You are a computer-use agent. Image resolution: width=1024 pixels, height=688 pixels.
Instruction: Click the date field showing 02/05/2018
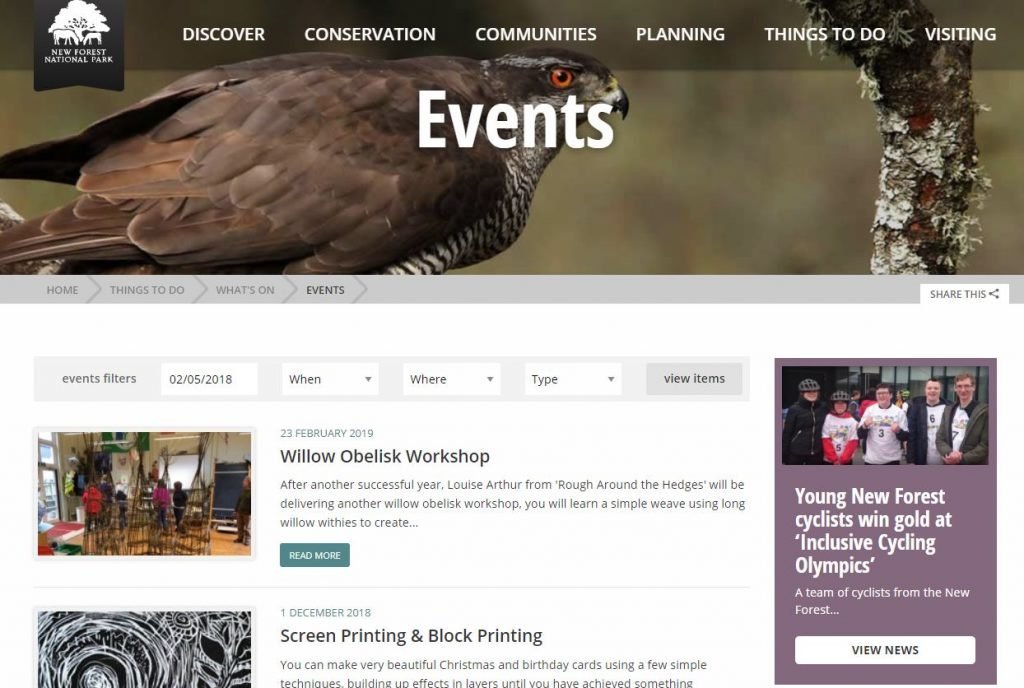210,379
